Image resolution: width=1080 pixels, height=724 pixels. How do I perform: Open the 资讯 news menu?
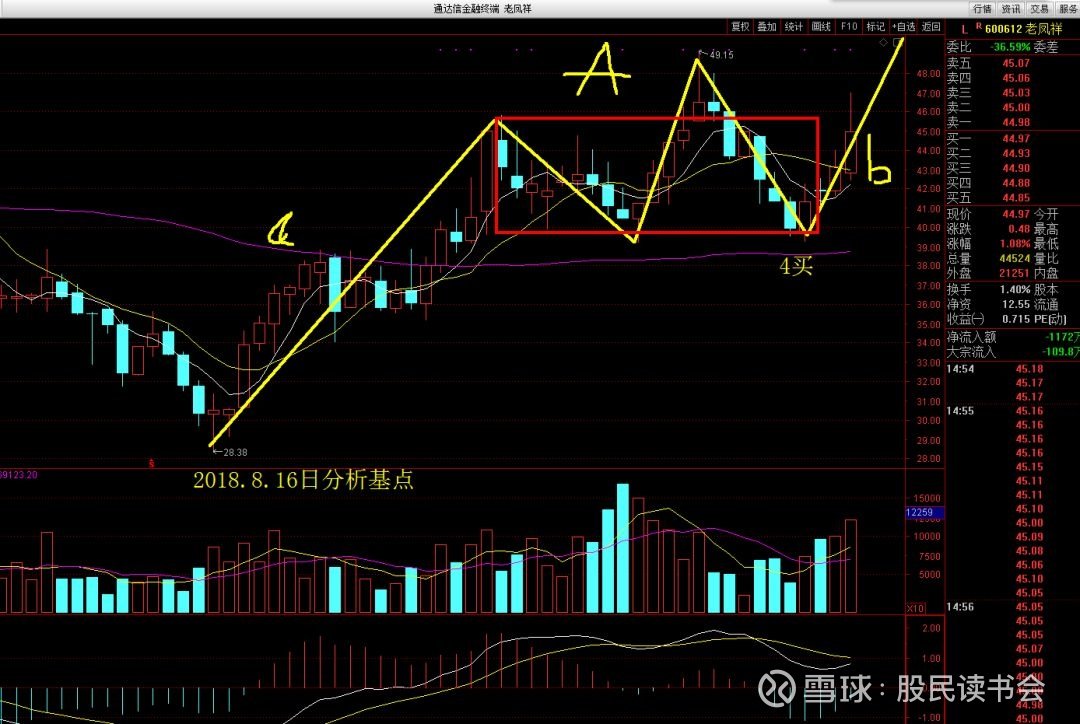(x=1010, y=8)
